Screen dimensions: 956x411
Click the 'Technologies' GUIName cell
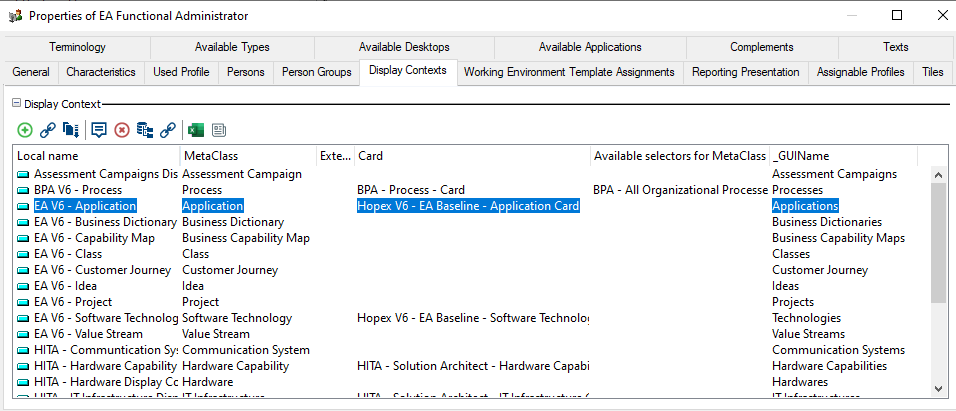coord(806,318)
